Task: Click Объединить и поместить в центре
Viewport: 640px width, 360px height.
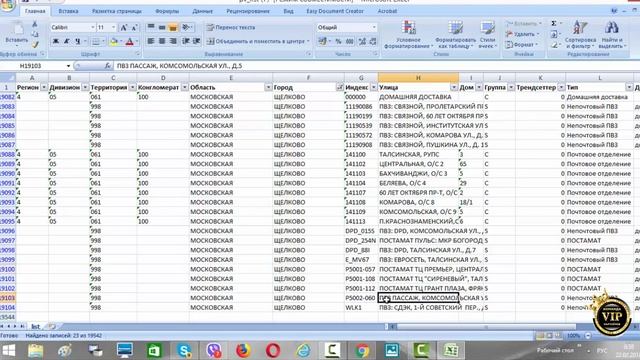Action: coord(258,41)
